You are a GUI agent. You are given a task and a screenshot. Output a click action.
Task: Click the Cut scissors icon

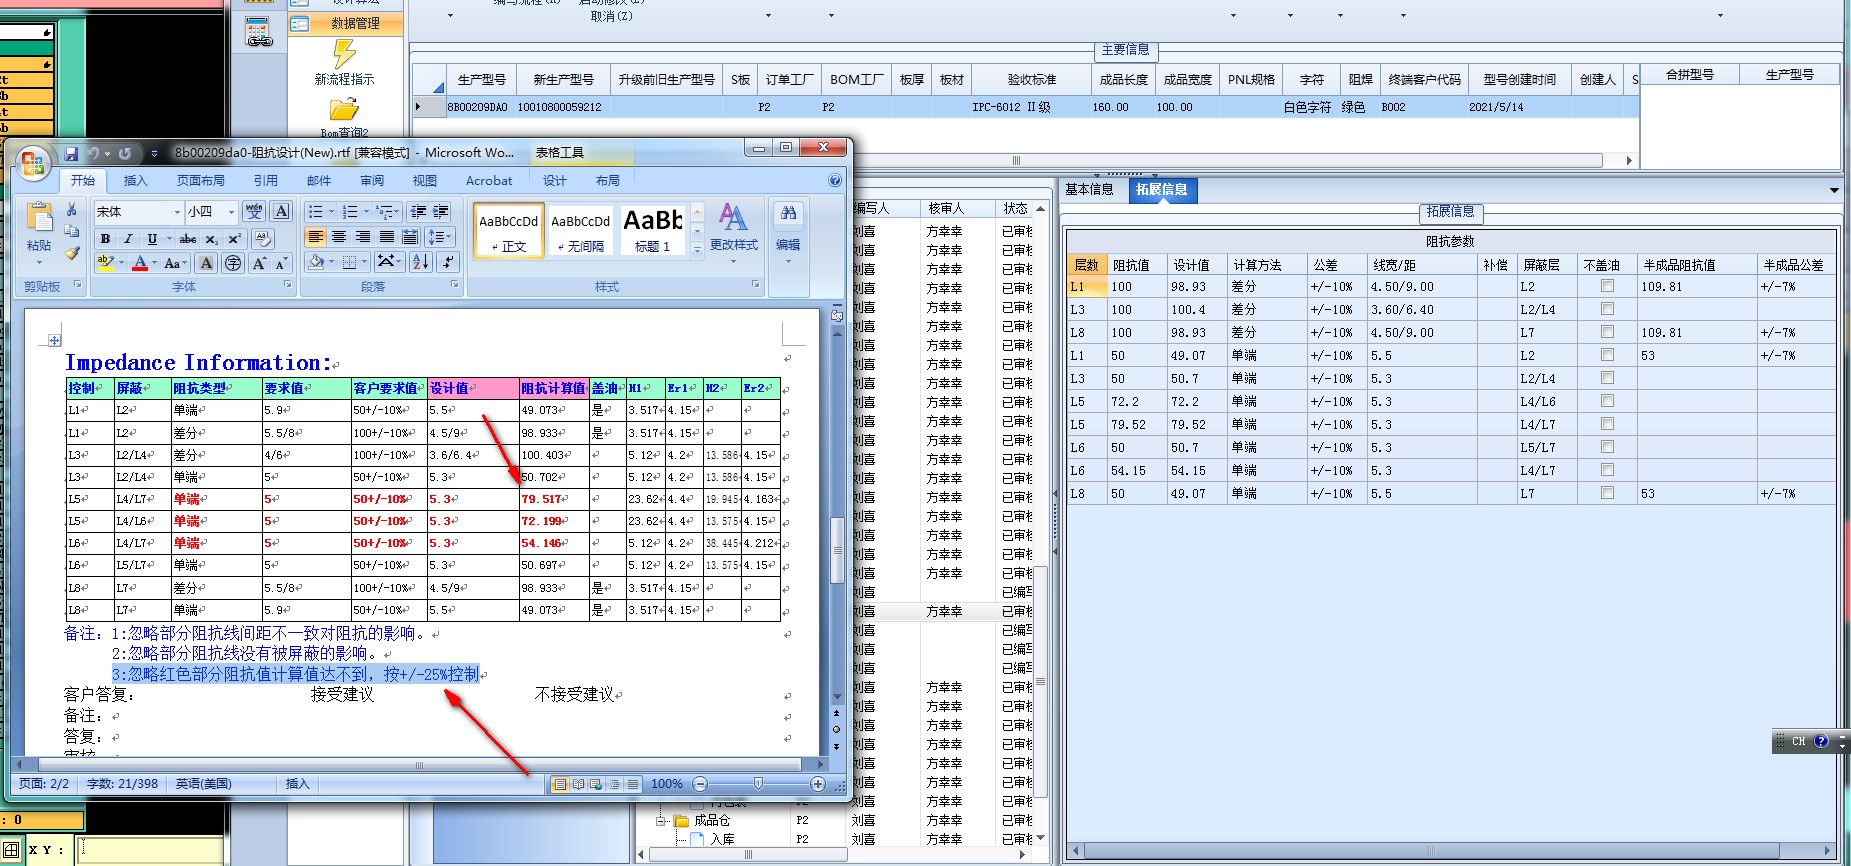point(72,210)
